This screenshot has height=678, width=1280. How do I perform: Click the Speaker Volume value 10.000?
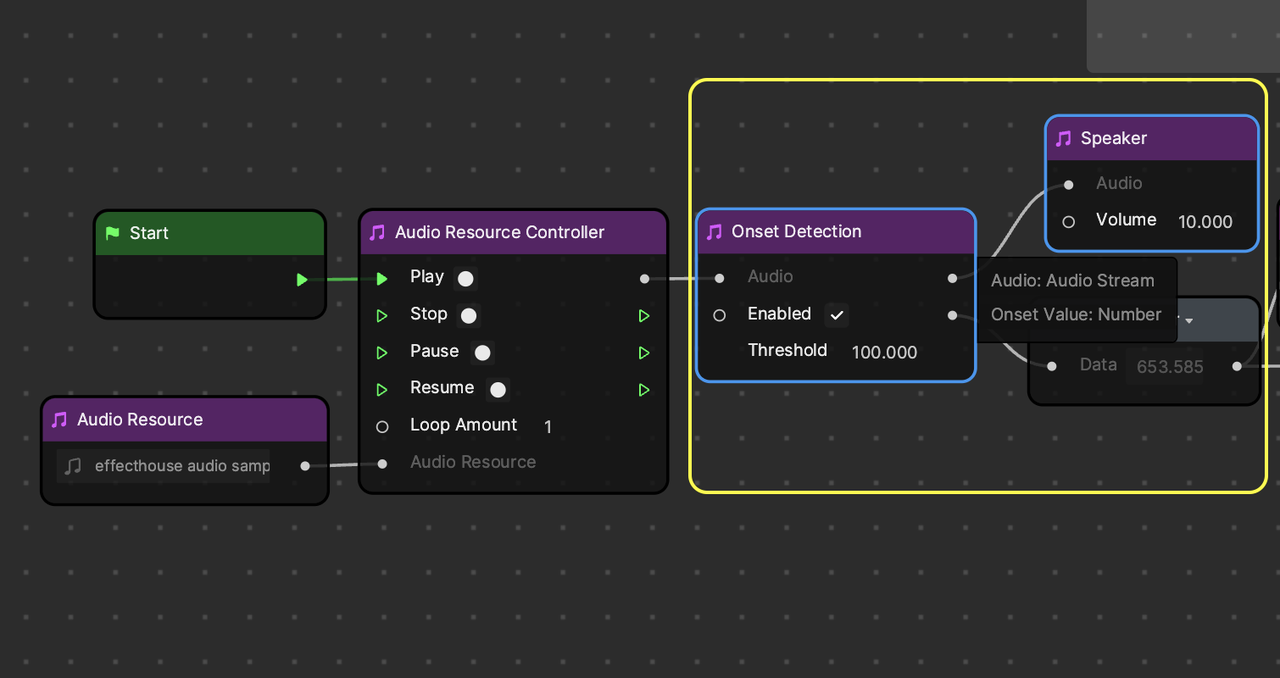click(x=1205, y=222)
